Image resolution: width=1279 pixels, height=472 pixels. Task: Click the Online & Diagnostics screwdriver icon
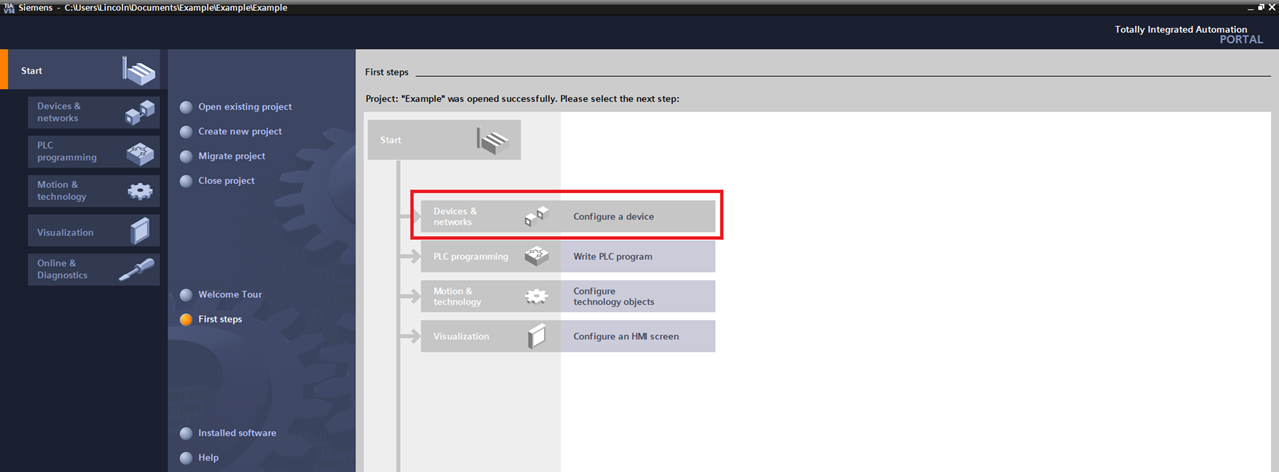coord(137,269)
